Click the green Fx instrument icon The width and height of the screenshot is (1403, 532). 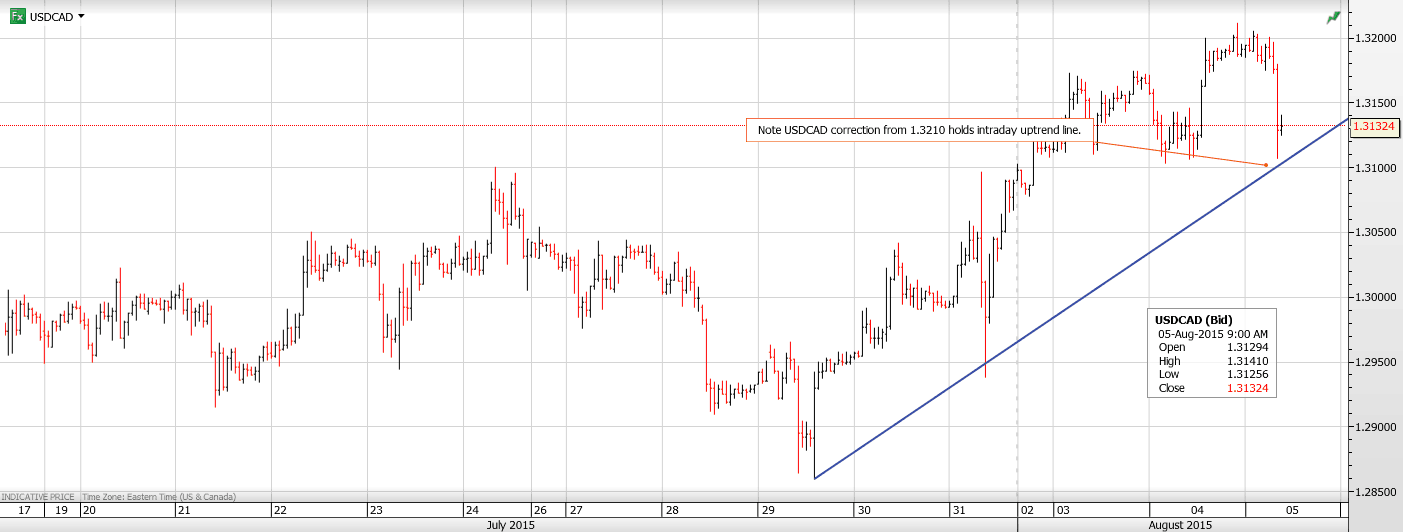point(18,16)
